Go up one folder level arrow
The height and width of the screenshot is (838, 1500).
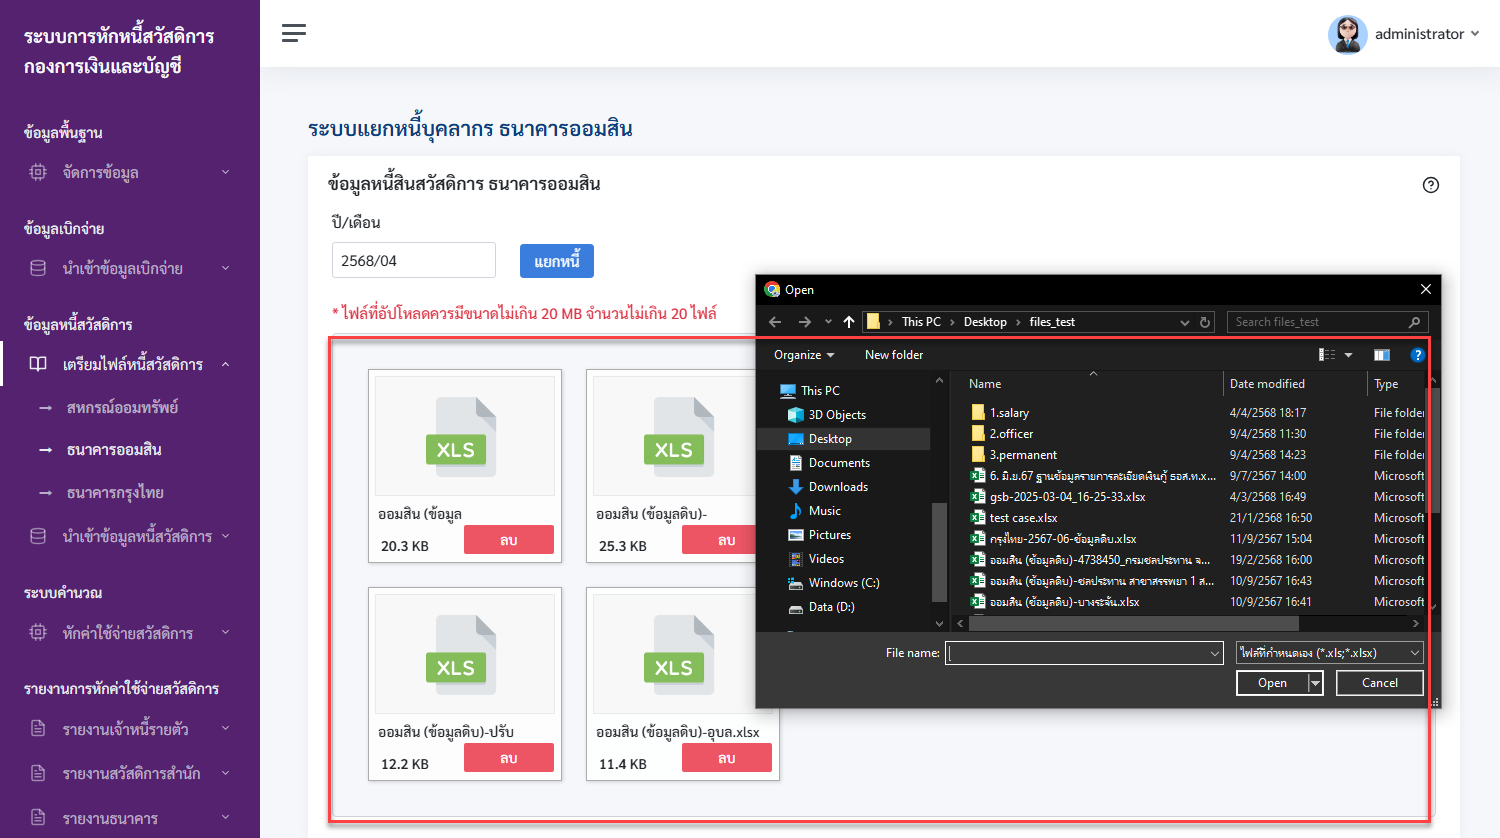pyautogui.click(x=849, y=322)
